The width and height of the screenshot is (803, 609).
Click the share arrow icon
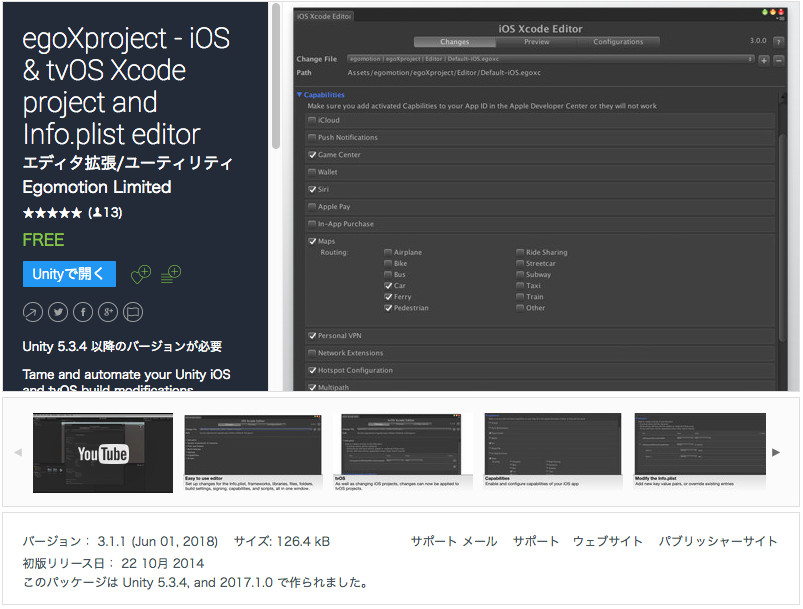(33, 312)
